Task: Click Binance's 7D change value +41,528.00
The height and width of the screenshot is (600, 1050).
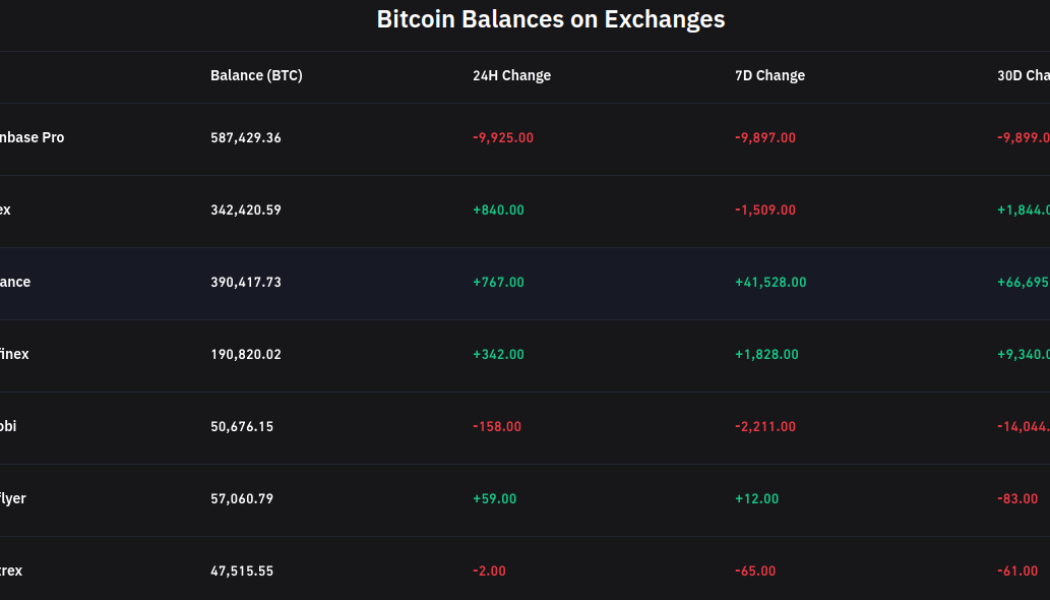Action: click(x=771, y=281)
